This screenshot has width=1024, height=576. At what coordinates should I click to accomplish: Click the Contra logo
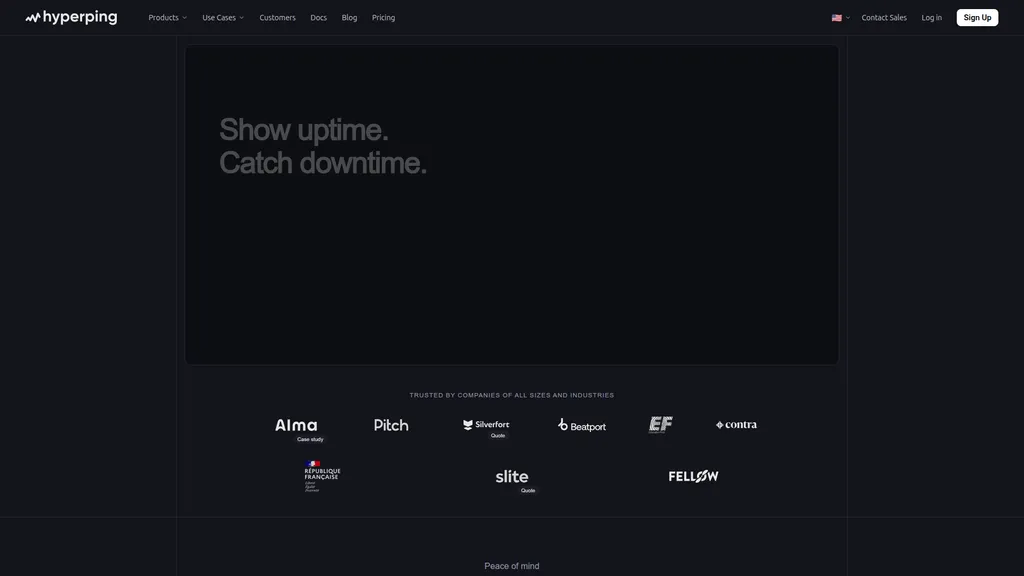point(736,424)
